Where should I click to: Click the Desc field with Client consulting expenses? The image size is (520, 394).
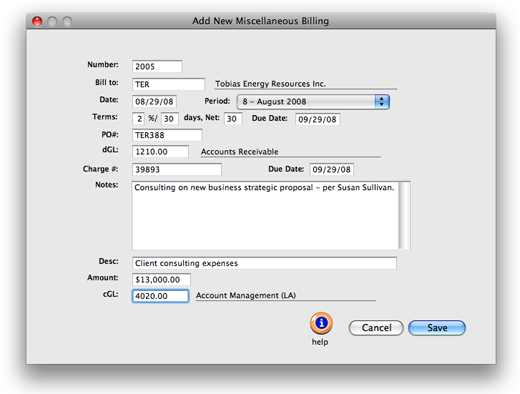pyautogui.click(x=264, y=263)
